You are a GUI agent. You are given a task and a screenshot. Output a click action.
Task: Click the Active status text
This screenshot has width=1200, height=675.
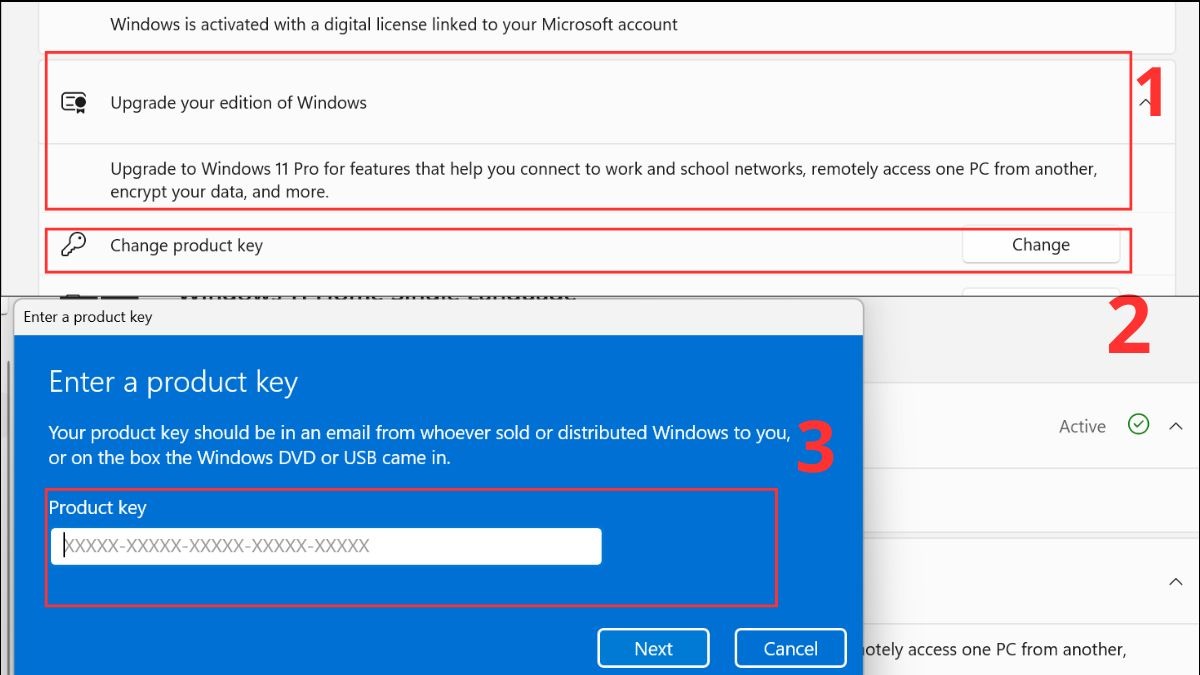coord(1082,426)
